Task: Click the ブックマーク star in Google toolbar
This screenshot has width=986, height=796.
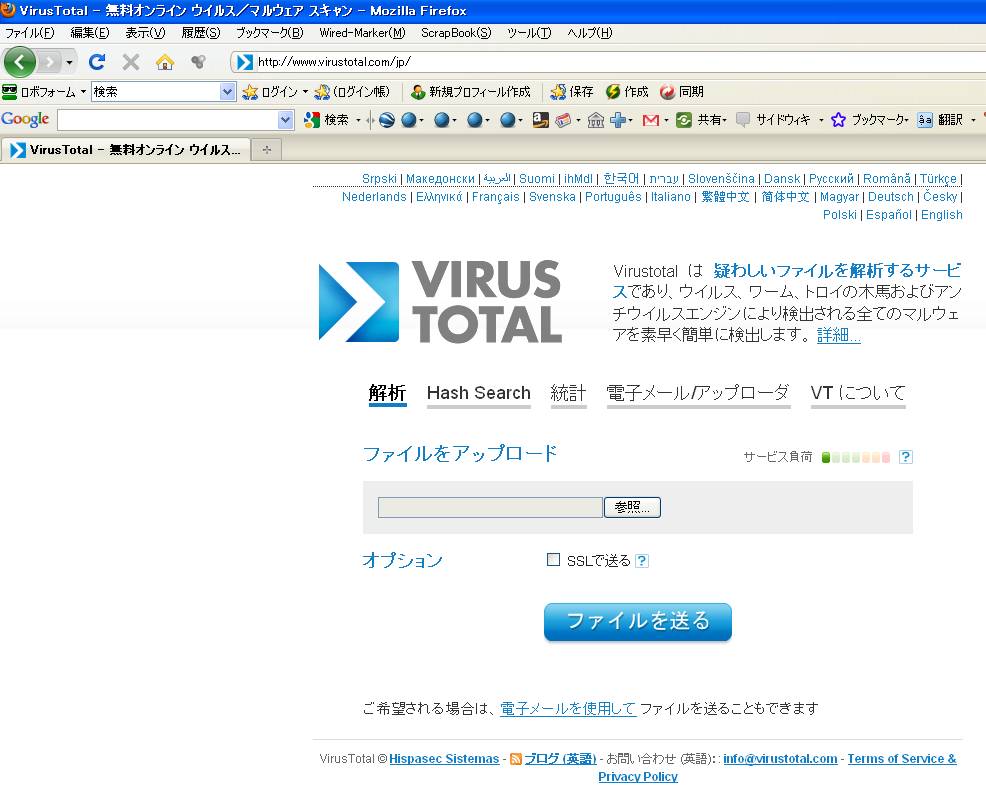Action: [838, 119]
